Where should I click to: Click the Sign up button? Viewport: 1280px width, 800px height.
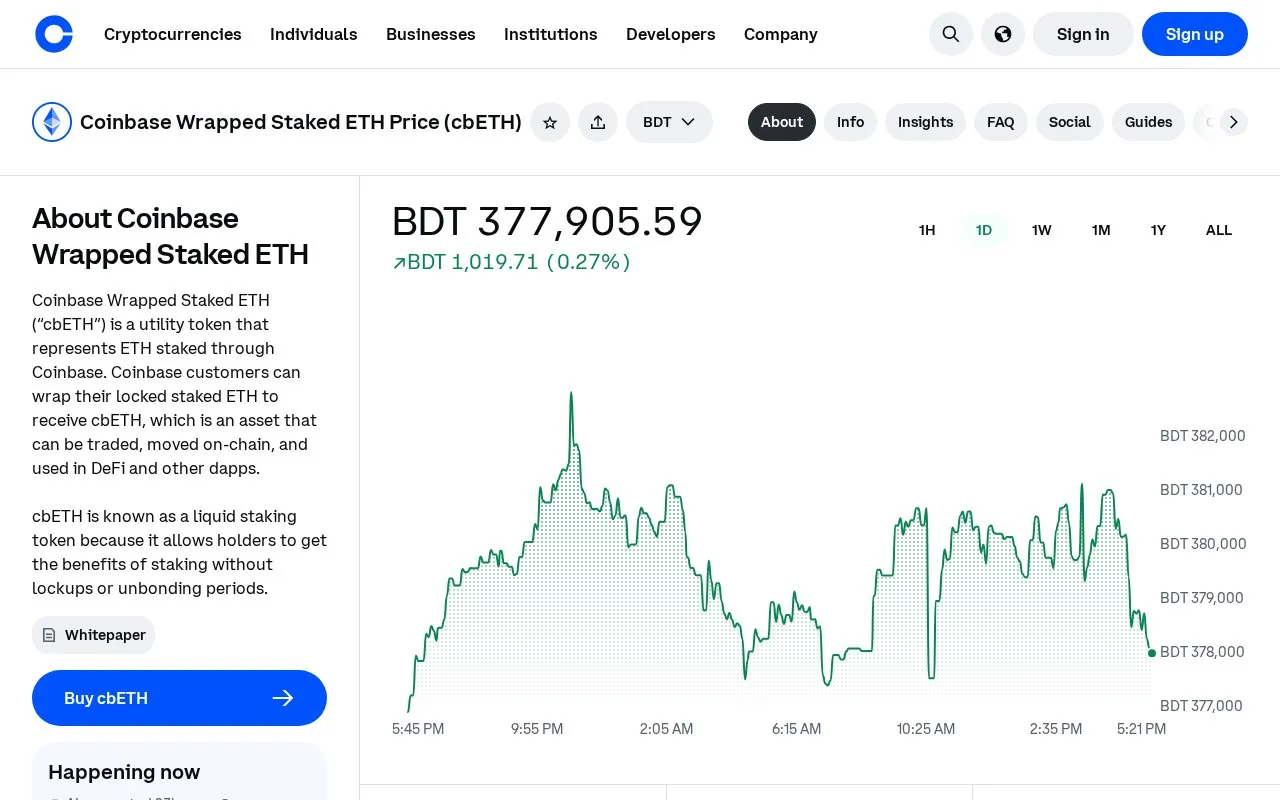(x=1195, y=34)
